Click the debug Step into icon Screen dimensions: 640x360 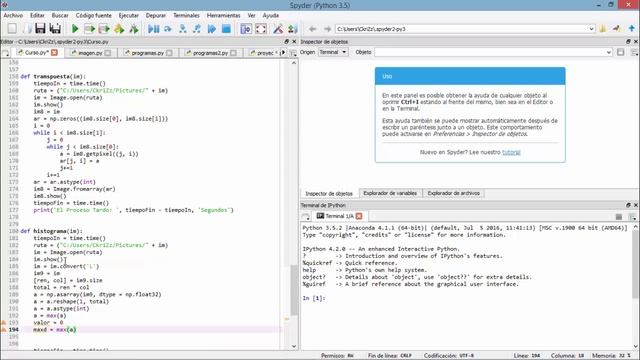point(182,29)
